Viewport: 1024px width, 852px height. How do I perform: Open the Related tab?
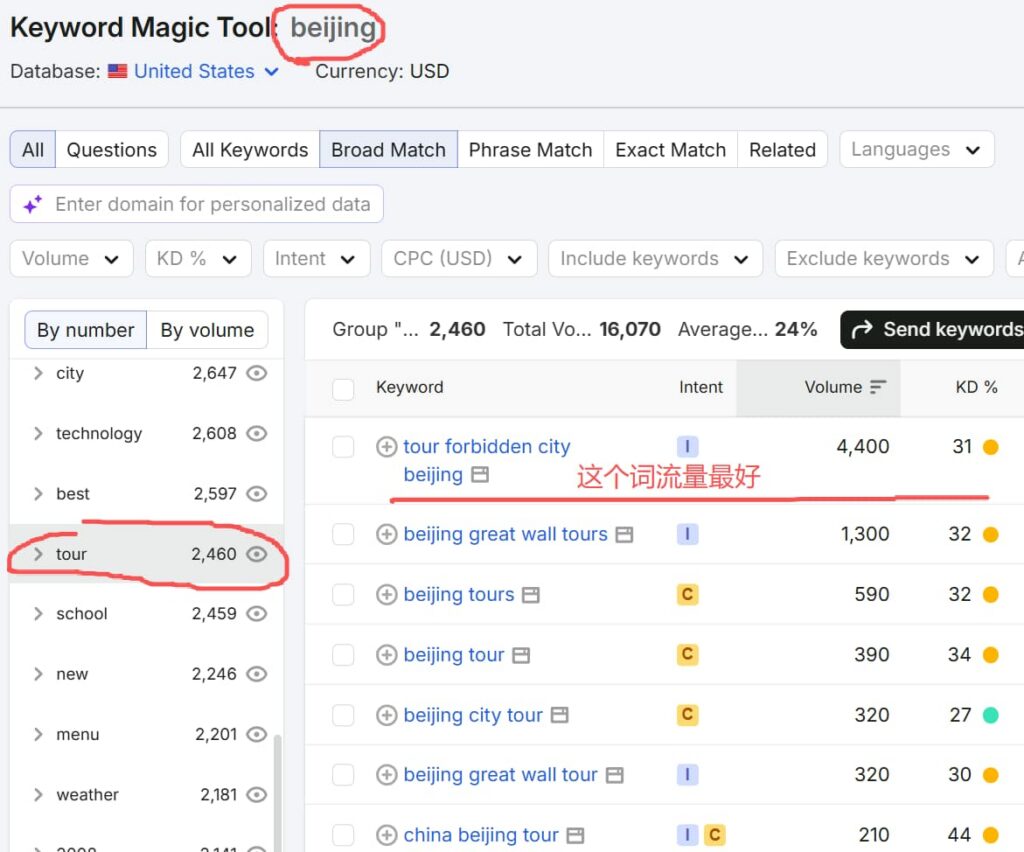(x=782, y=150)
